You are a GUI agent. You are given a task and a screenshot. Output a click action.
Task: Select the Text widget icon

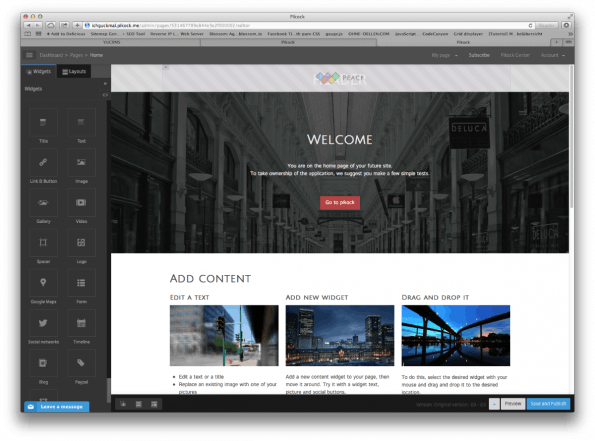coord(81,122)
